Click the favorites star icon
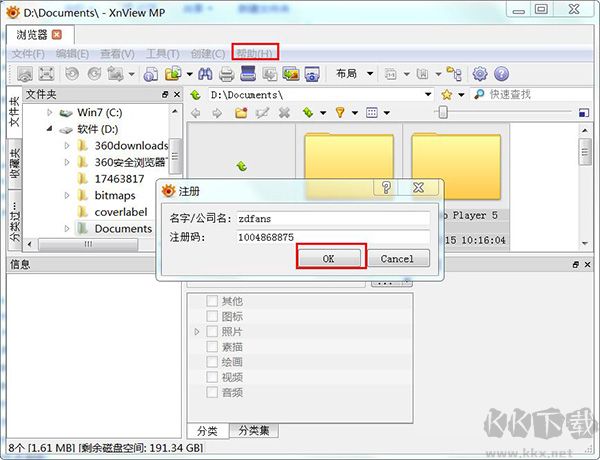This screenshot has height=460, width=600. (x=447, y=95)
